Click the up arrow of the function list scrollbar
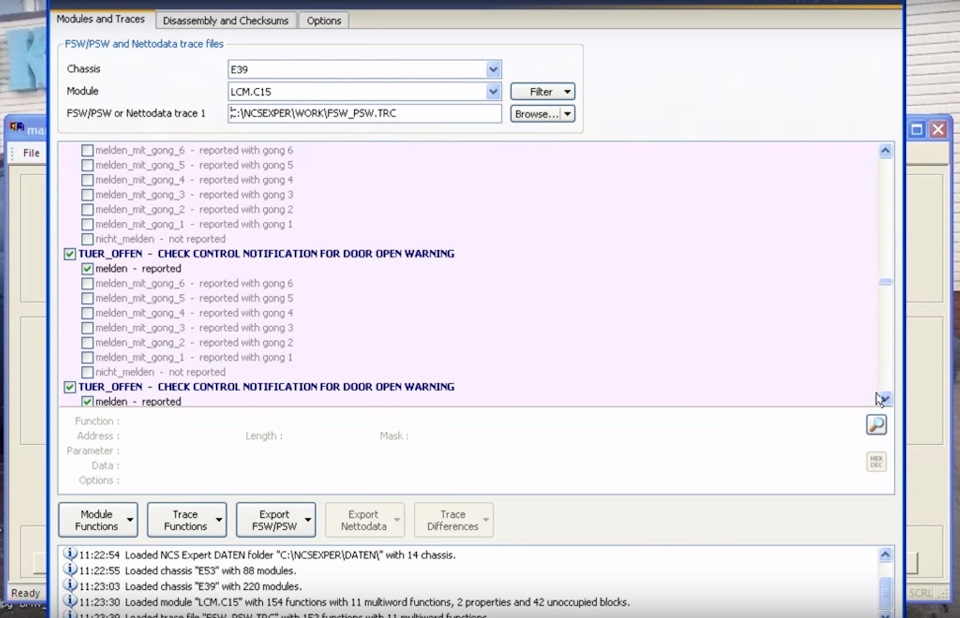Screen dimensions: 960x618 coord(885,151)
